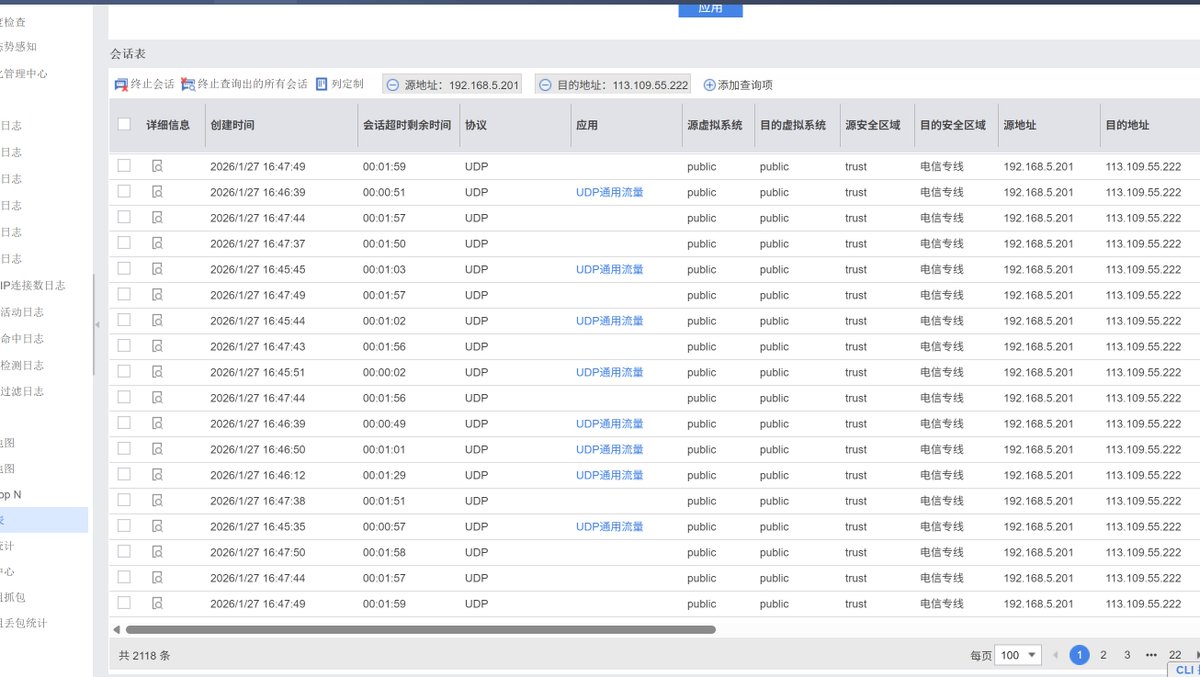This screenshot has height=677, width=1200.
Task: Check the box for session created 16:45:35
Action: point(124,526)
